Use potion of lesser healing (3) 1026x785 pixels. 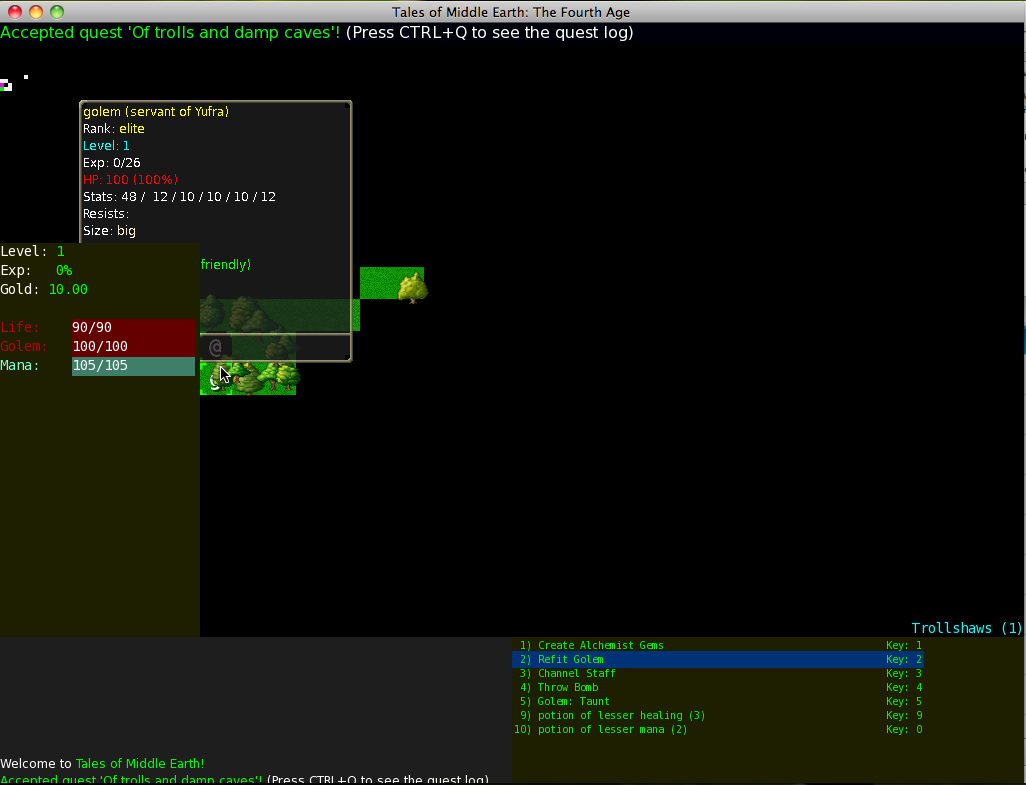[x=718, y=716]
